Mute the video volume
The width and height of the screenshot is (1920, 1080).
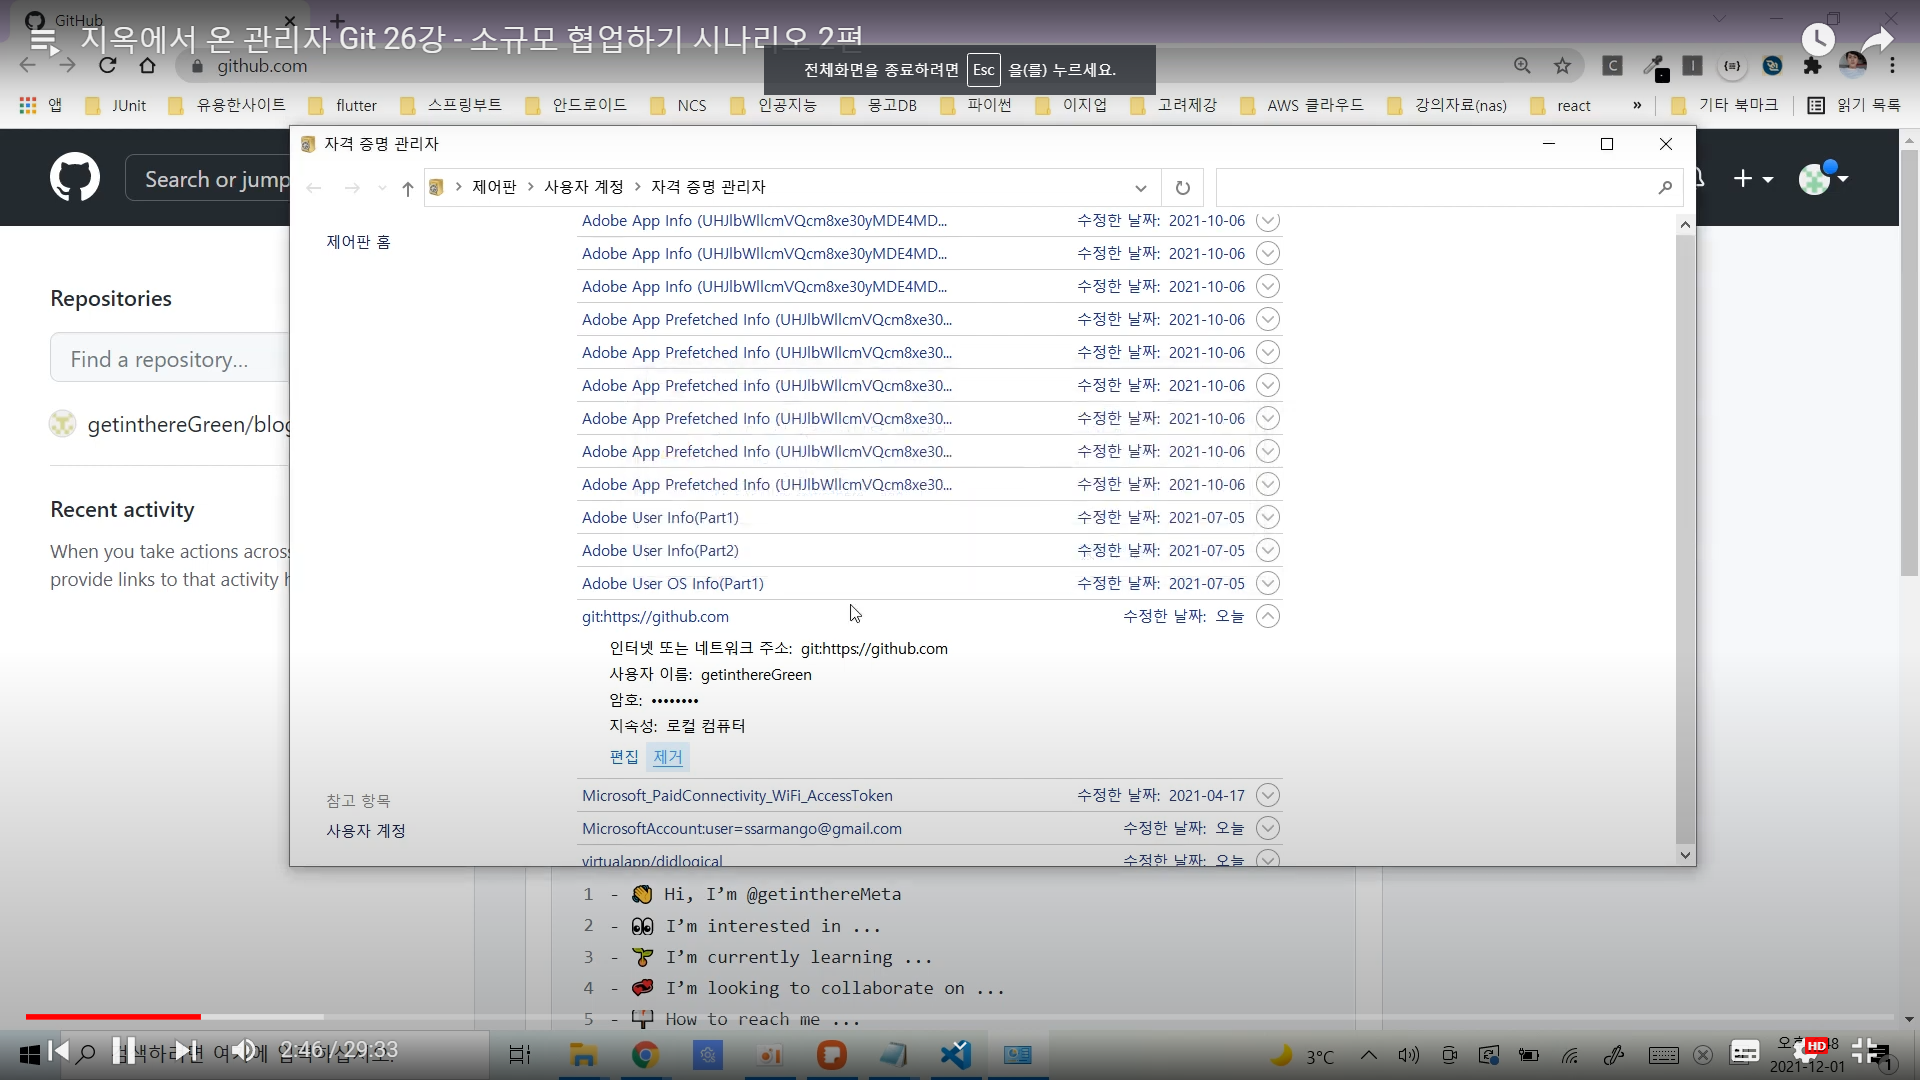coord(243,1050)
